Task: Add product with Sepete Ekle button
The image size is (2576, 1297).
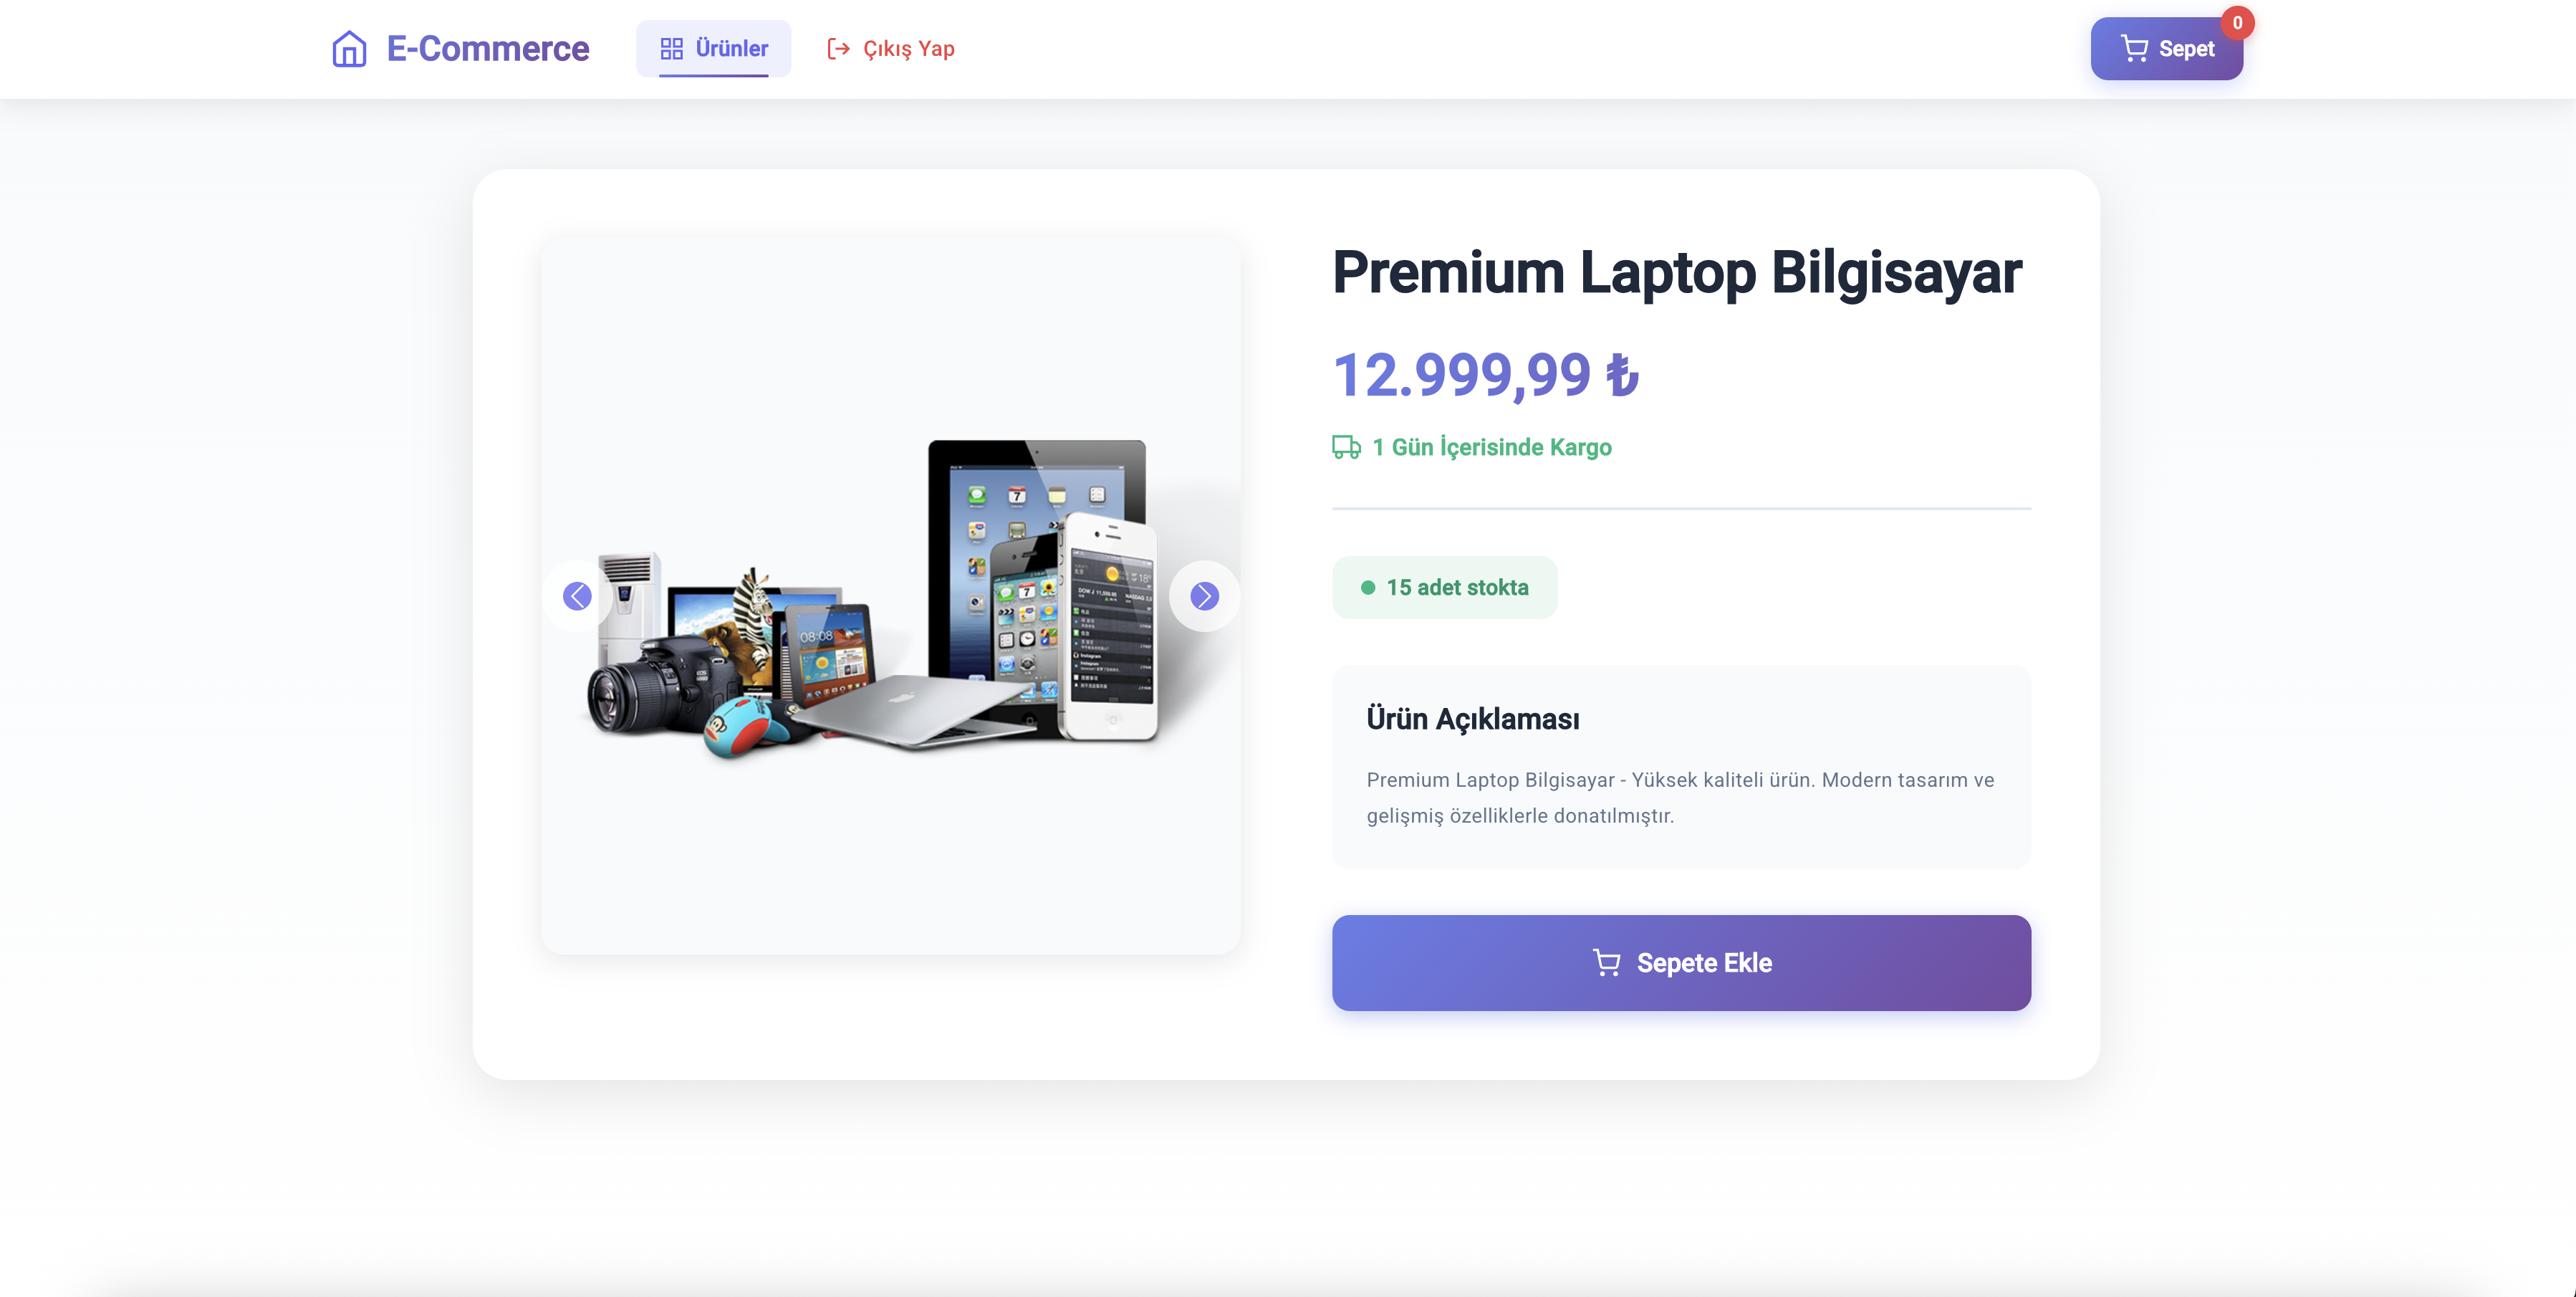Action: click(x=1681, y=962)
